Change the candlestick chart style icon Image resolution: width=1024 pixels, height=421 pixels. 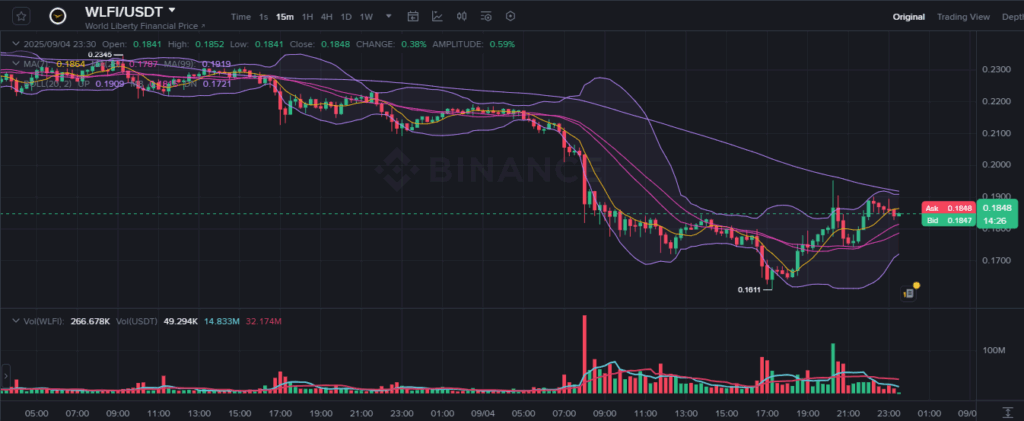tap(462, 17)
